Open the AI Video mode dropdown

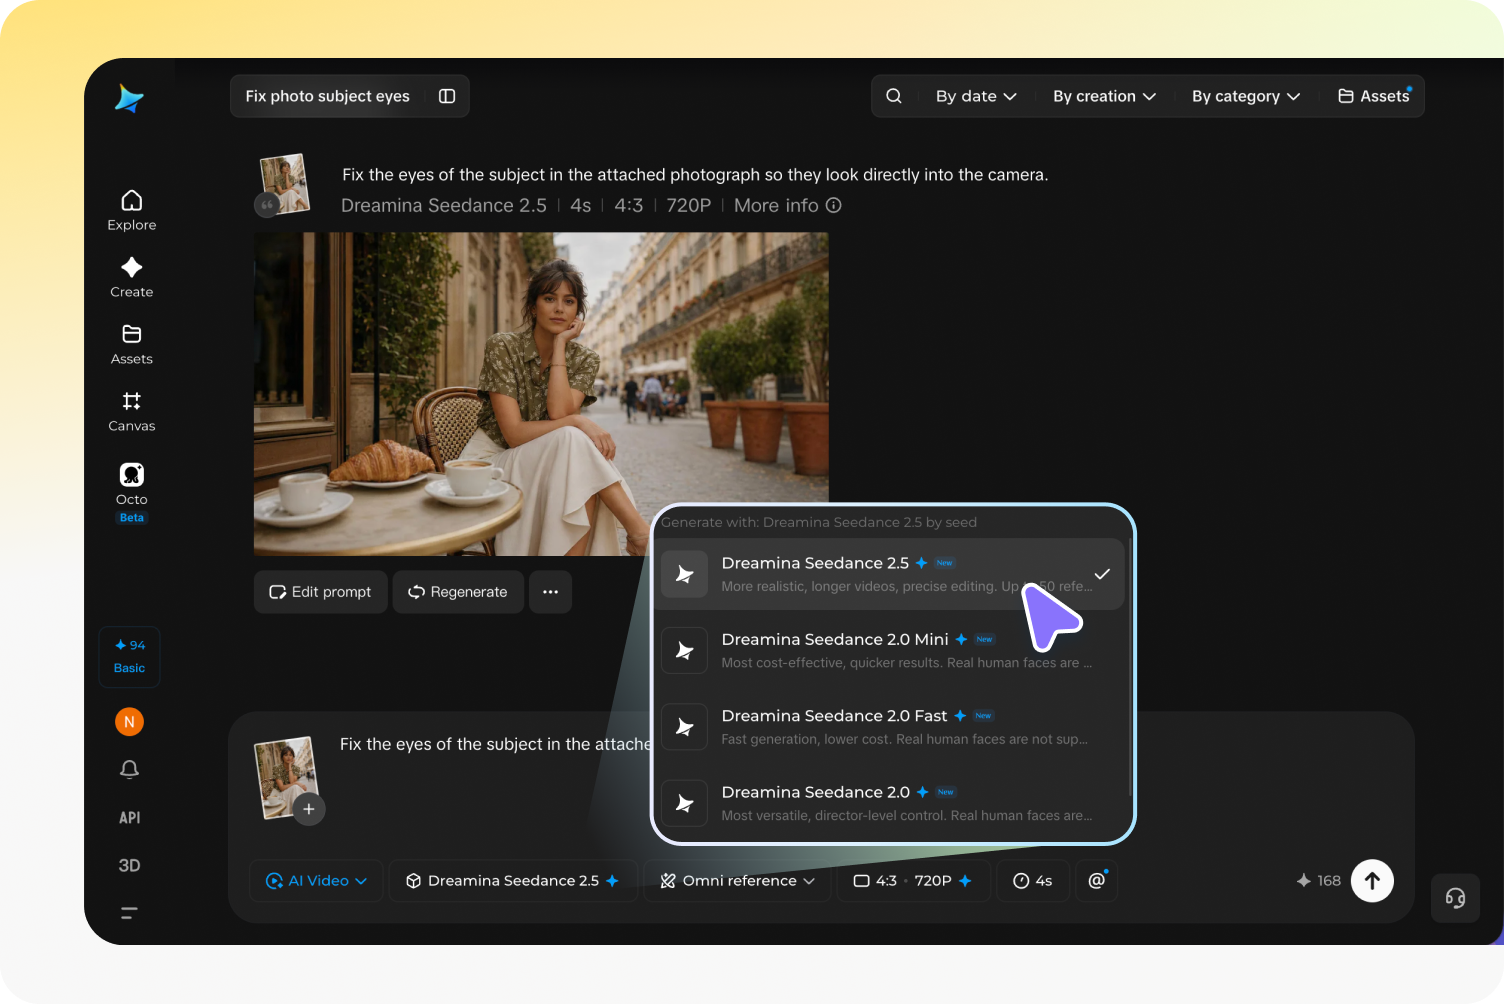(316, 880)
